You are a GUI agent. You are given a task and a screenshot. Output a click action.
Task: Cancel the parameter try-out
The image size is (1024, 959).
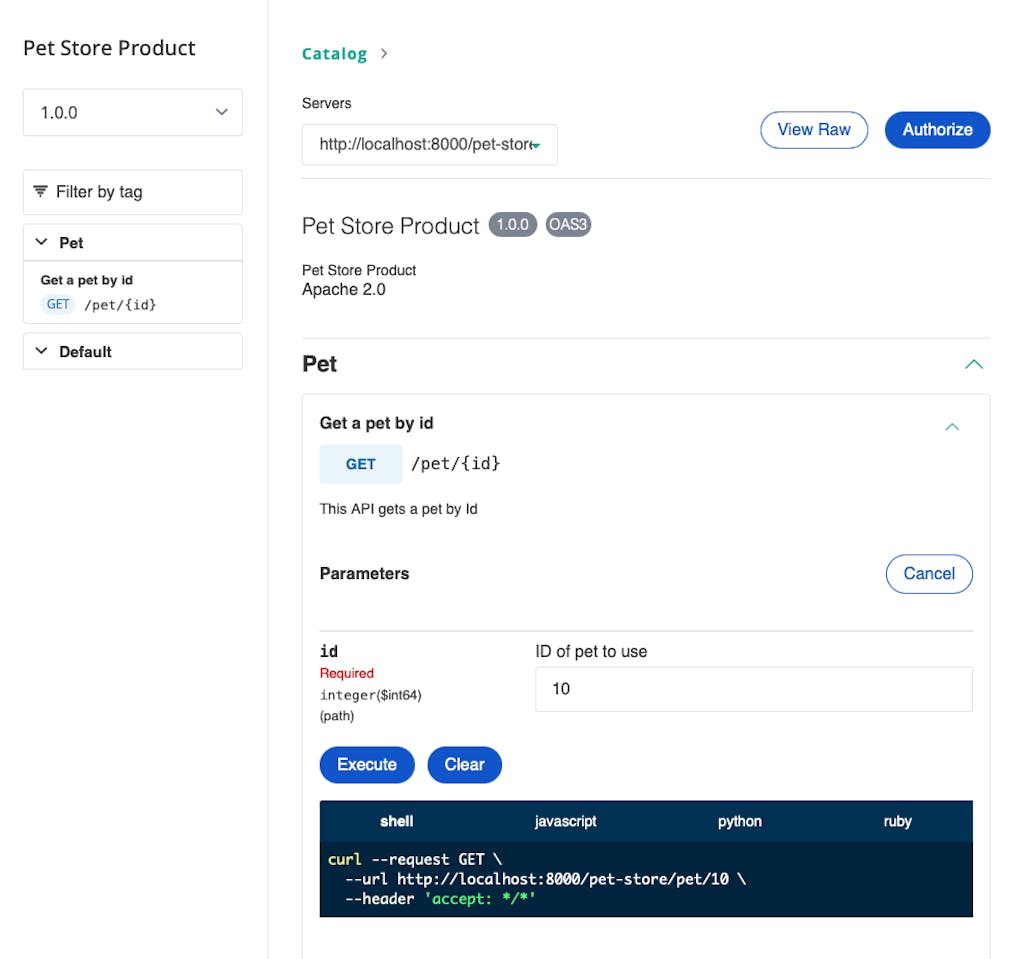point(928,574)
